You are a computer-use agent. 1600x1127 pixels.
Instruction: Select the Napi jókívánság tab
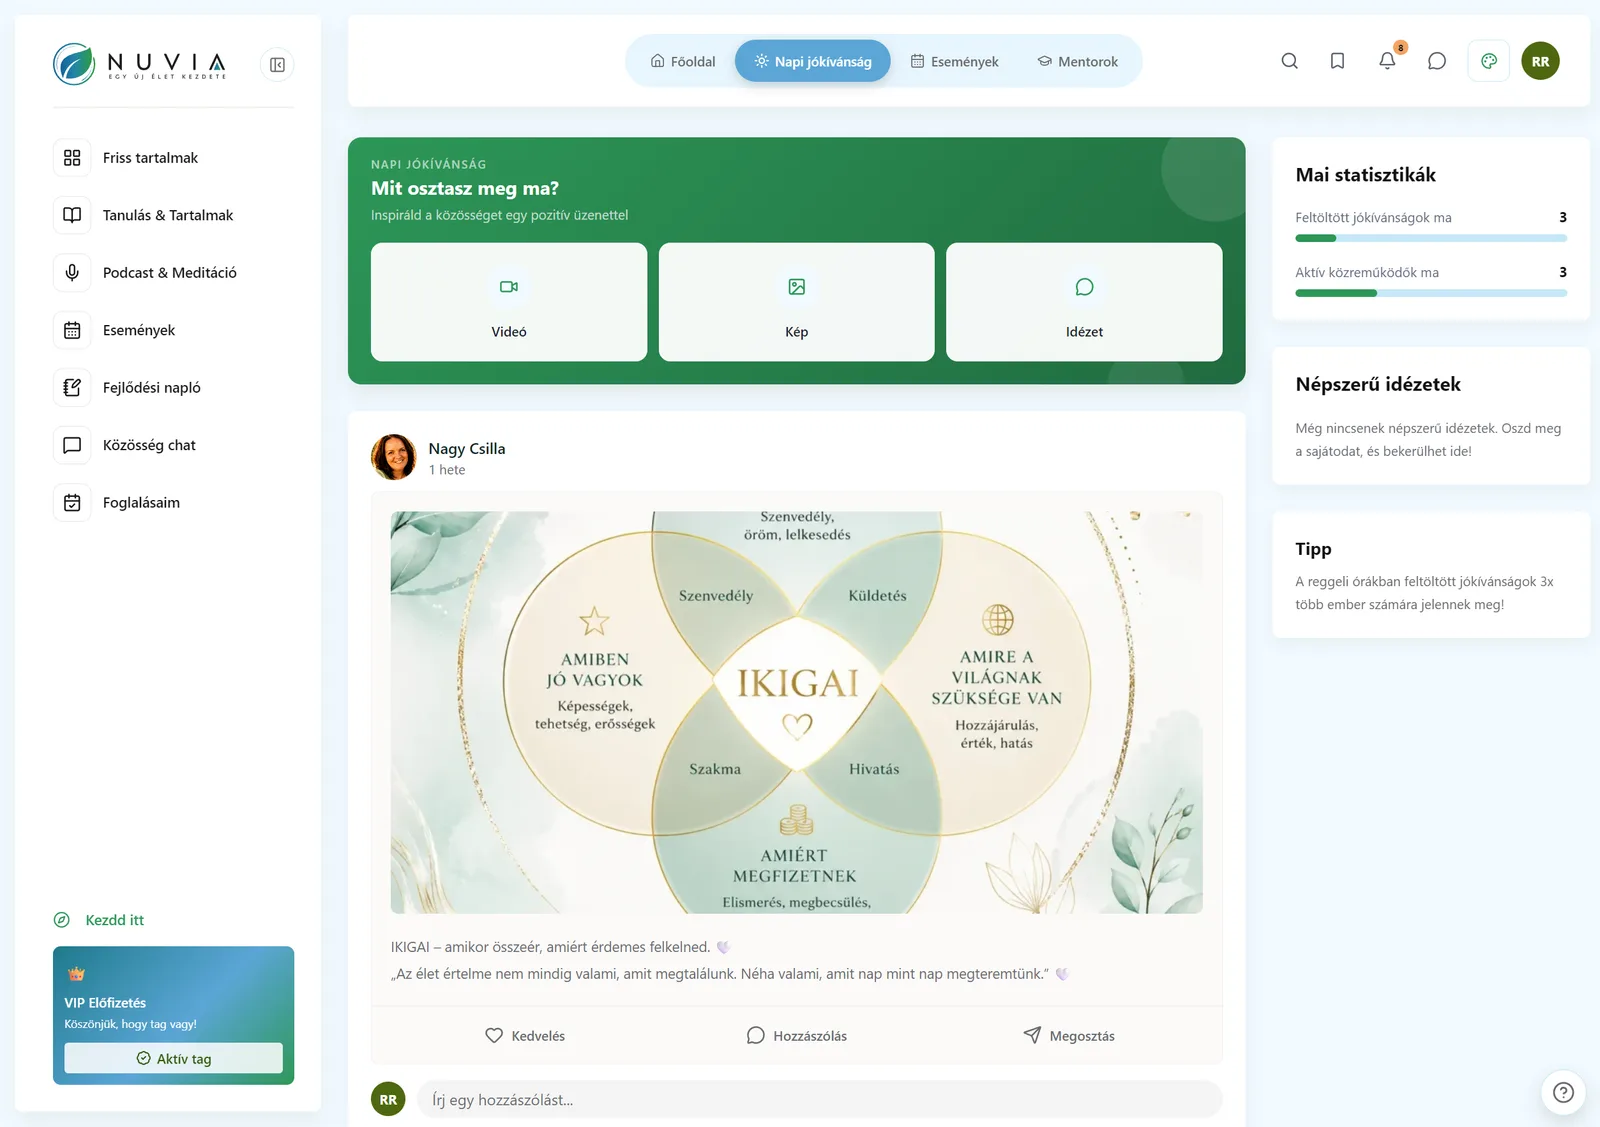pyautogui.click(x=813, y=61)
